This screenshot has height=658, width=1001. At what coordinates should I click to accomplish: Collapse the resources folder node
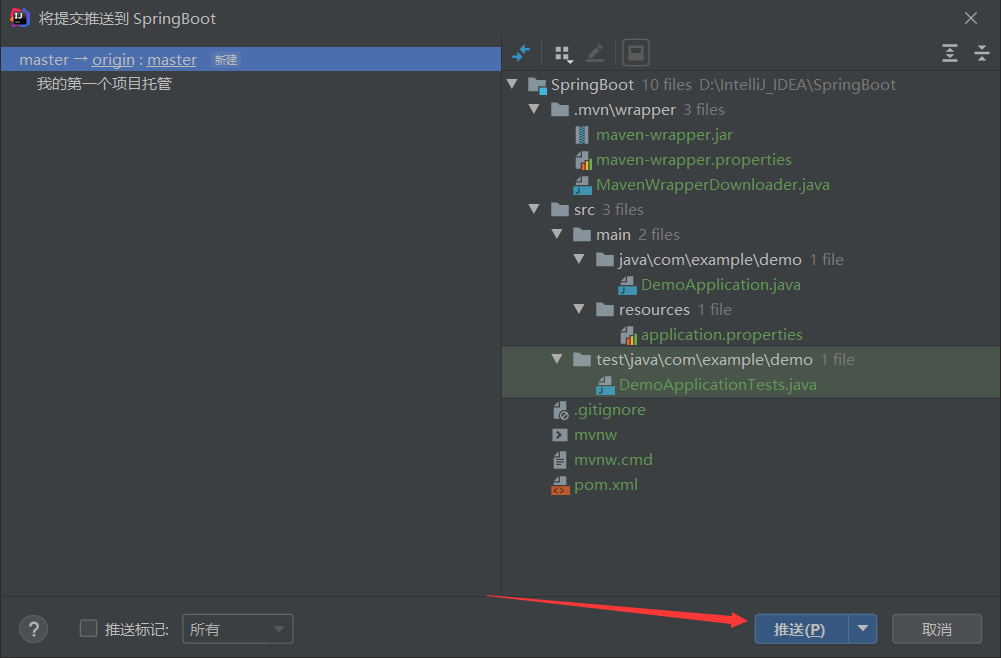click(579, 309)
